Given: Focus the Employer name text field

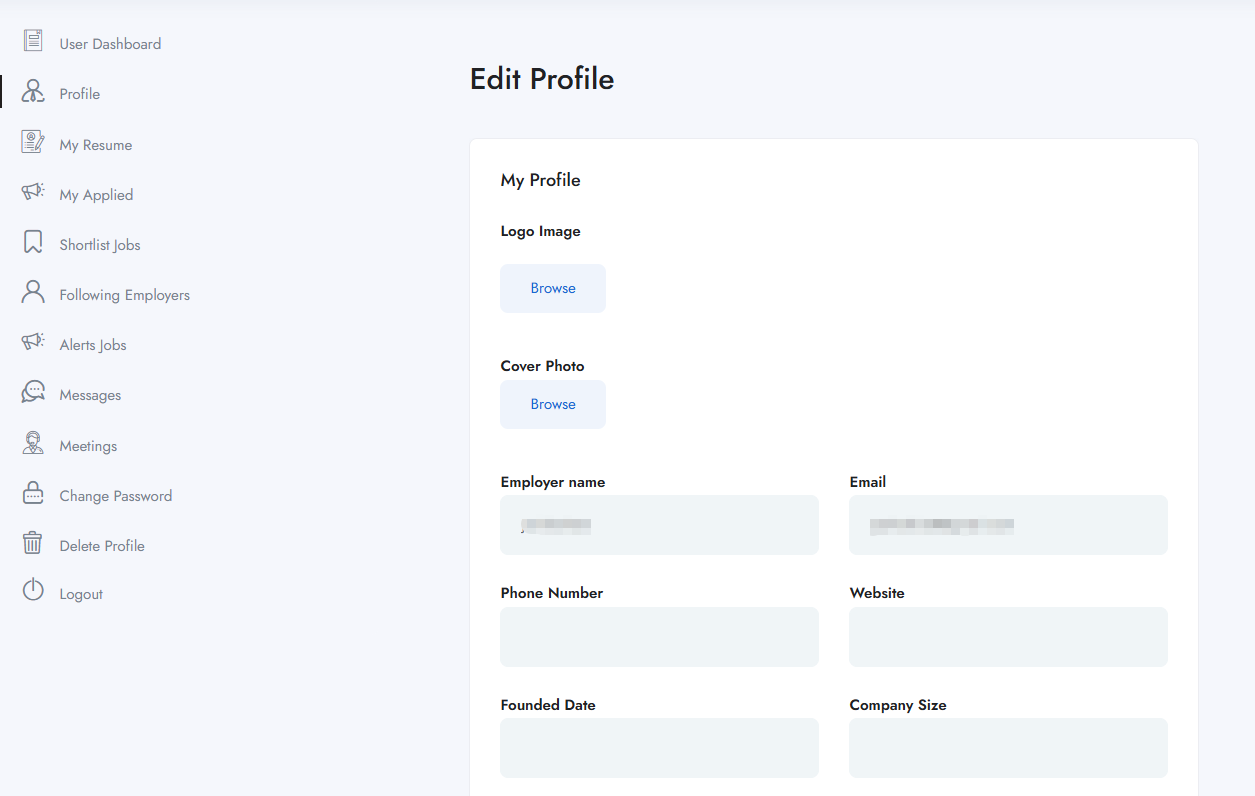Looking at the screenshot, I should 659,525.
